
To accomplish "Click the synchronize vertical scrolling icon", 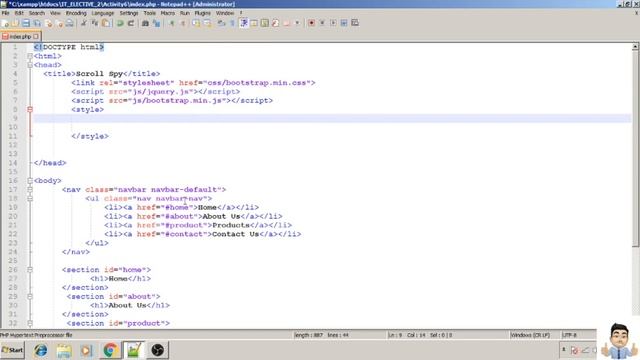I will tap(197, 23).
